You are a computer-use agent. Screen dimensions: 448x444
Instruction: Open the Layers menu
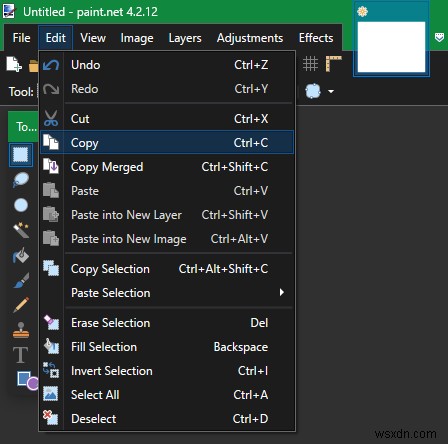[185, 38]
